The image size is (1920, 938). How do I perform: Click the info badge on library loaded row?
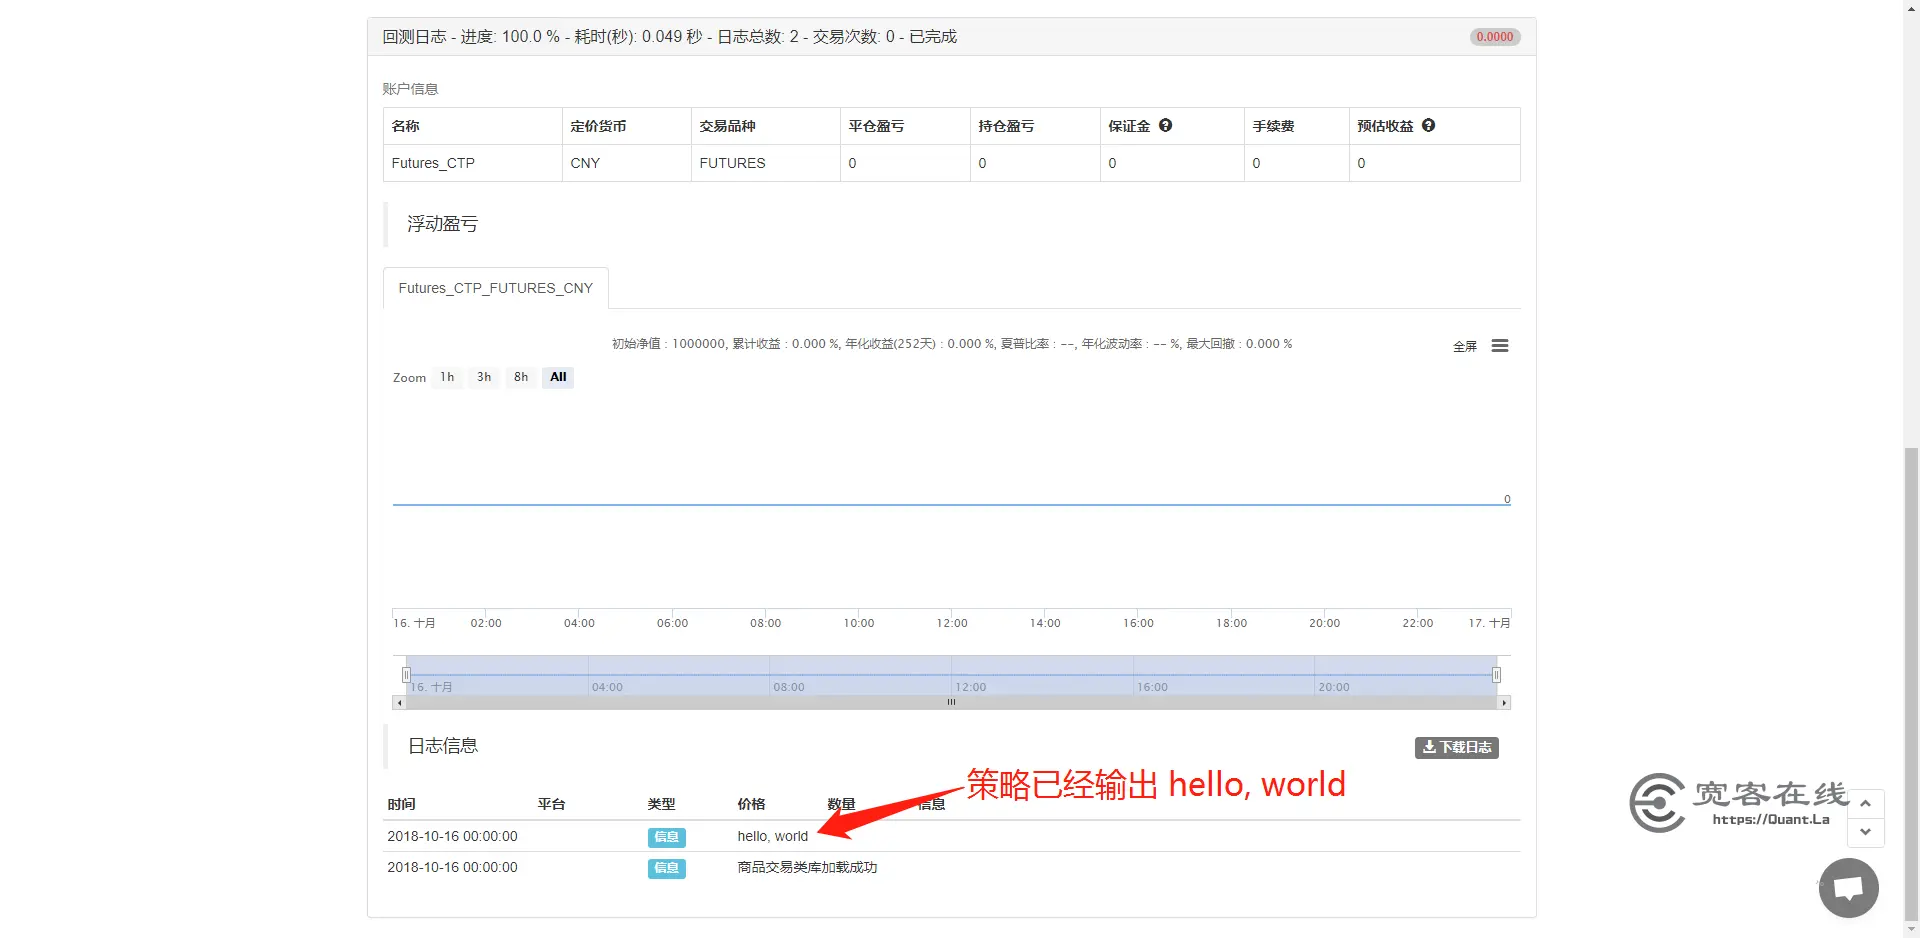[666, 868]
